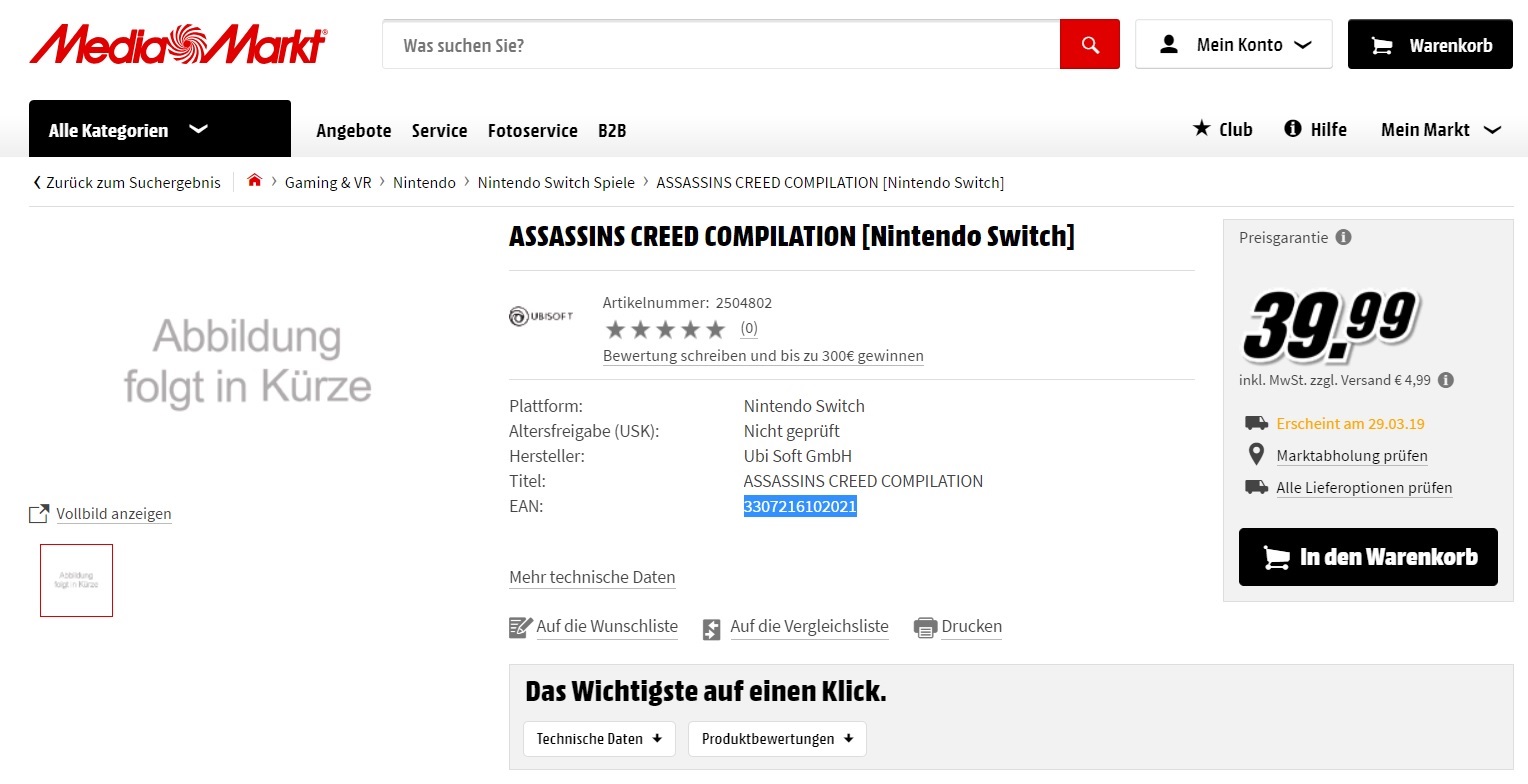Viewport: 1528px width, 784px height.
Task: Click the Marktabholung prüfen link
Action: pos(1351,456)
